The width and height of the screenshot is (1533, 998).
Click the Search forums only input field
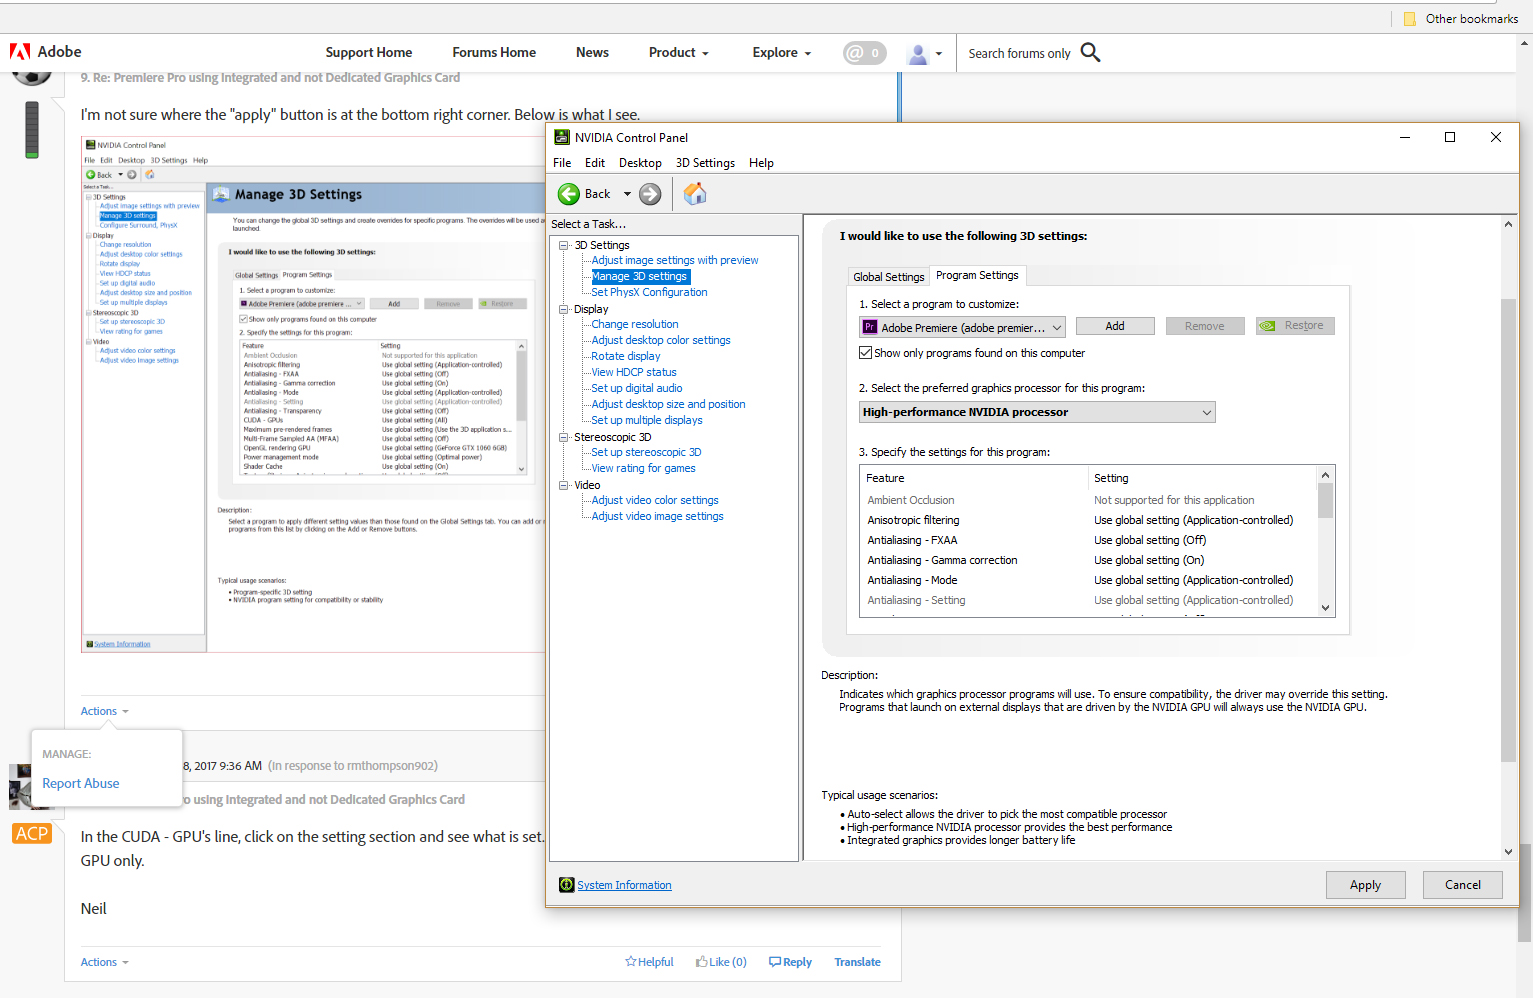tap(1019, 53)
